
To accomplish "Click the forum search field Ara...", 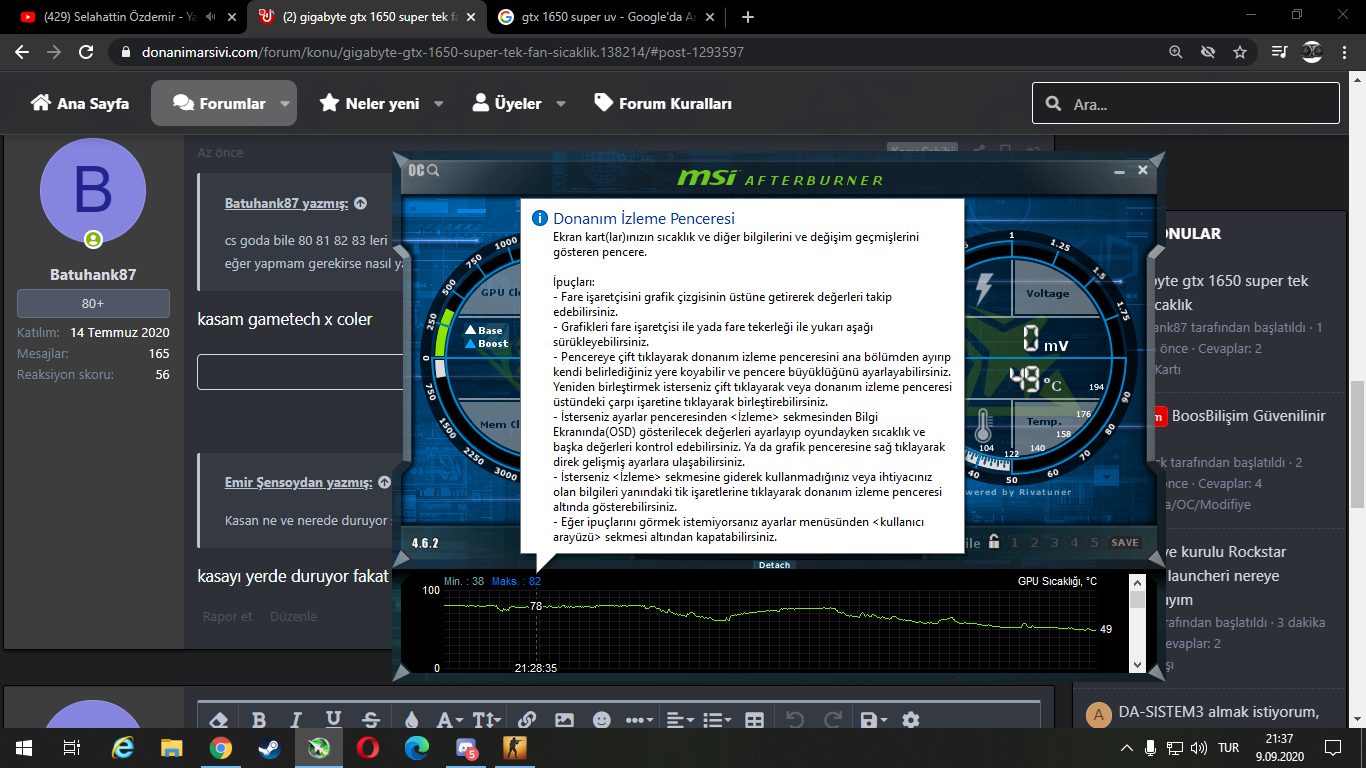I will tap(1186, 103).
